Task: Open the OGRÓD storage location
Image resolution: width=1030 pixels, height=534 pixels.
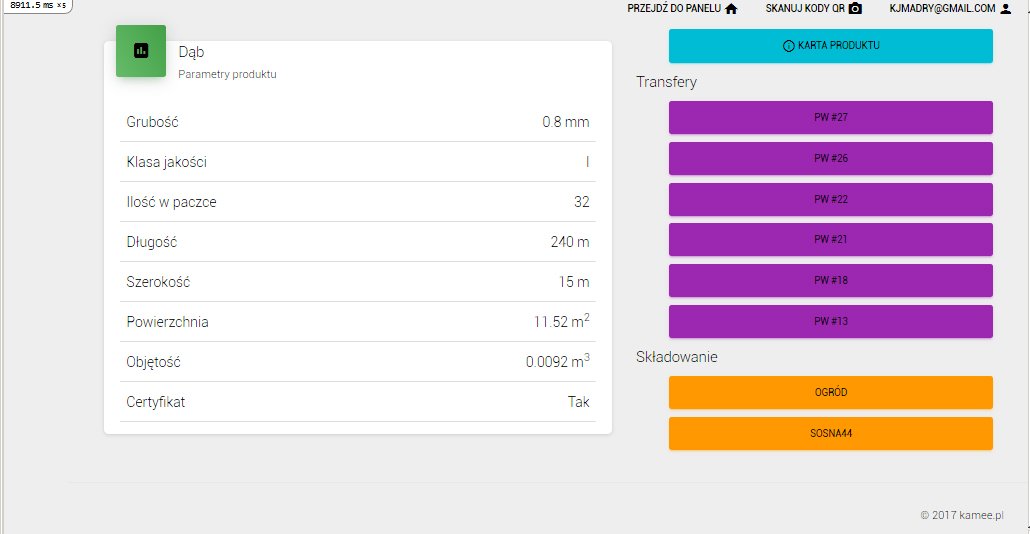Action: 830,393
